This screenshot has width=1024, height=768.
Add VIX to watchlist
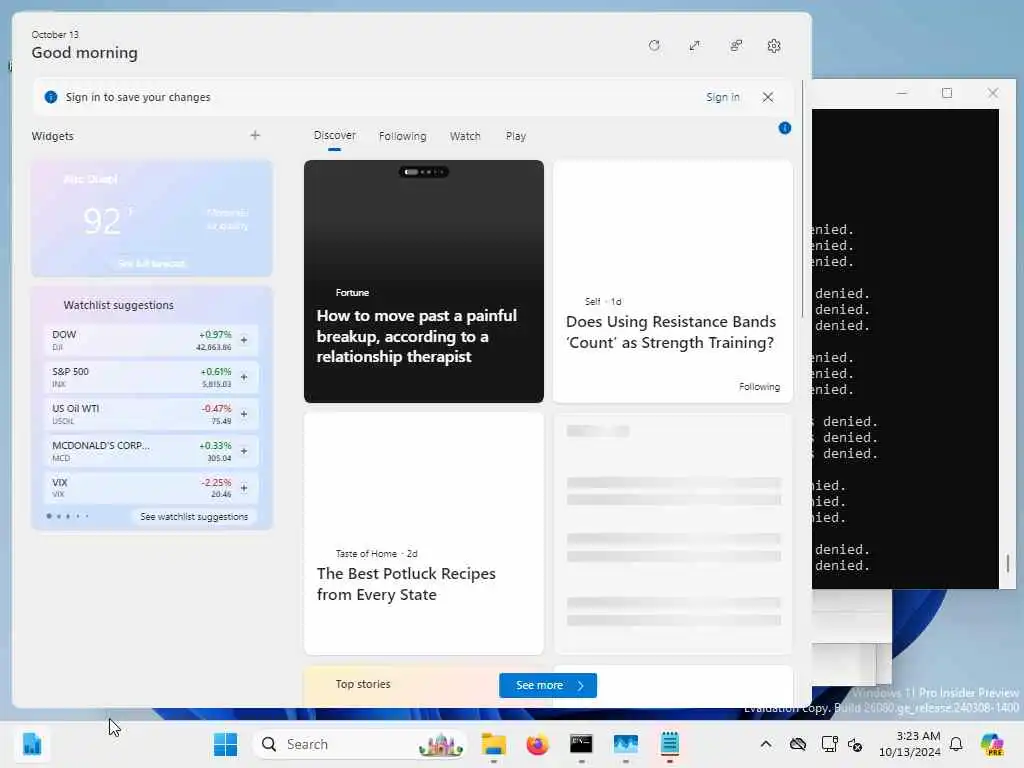[x=244, y=488]
